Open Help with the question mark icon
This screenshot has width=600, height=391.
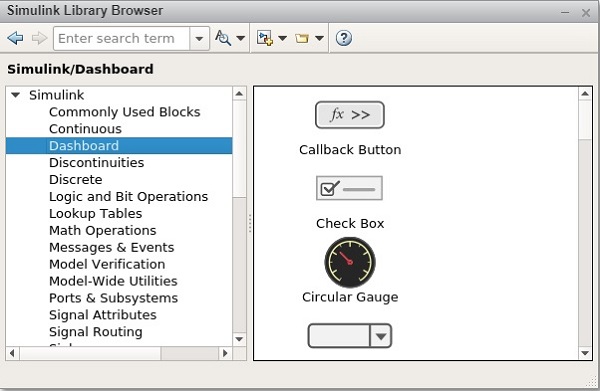(x=344, y=38)
